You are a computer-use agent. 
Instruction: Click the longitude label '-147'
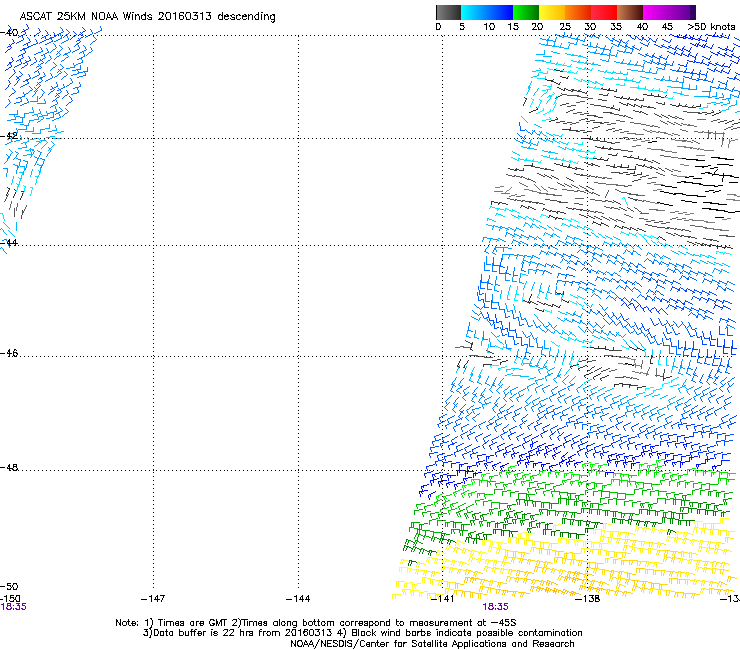153,599
